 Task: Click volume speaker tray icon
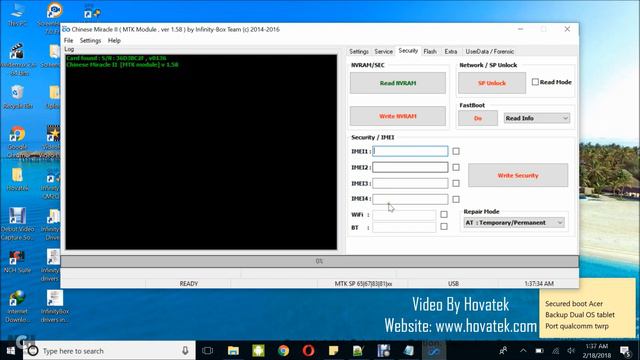571,351
